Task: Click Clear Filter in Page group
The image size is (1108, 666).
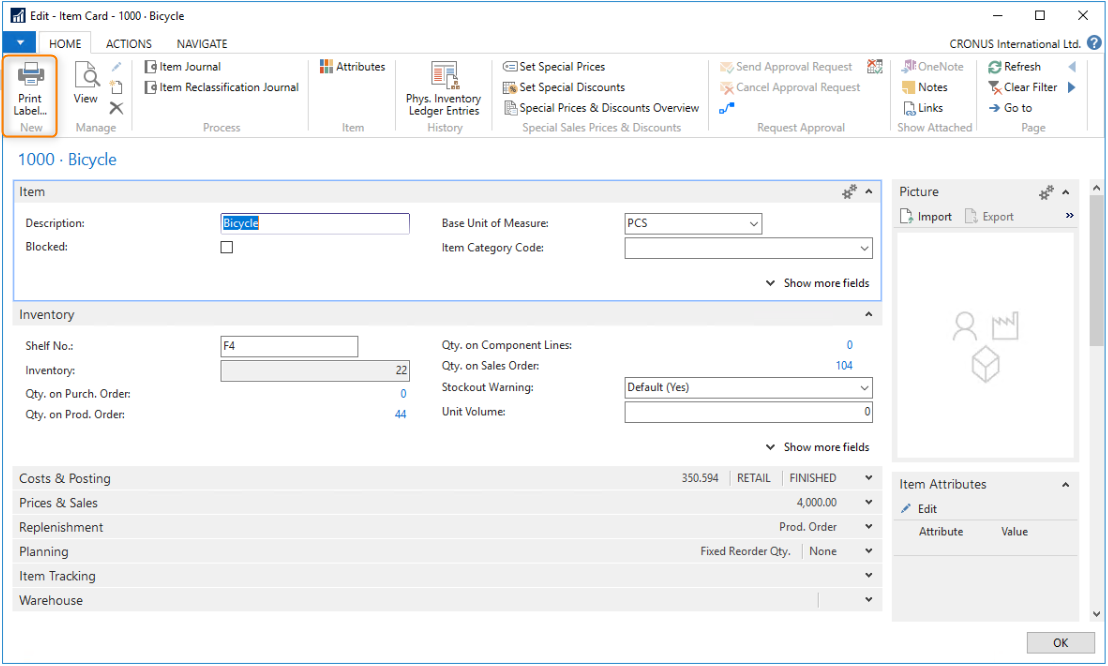Action: (1022, 87)
